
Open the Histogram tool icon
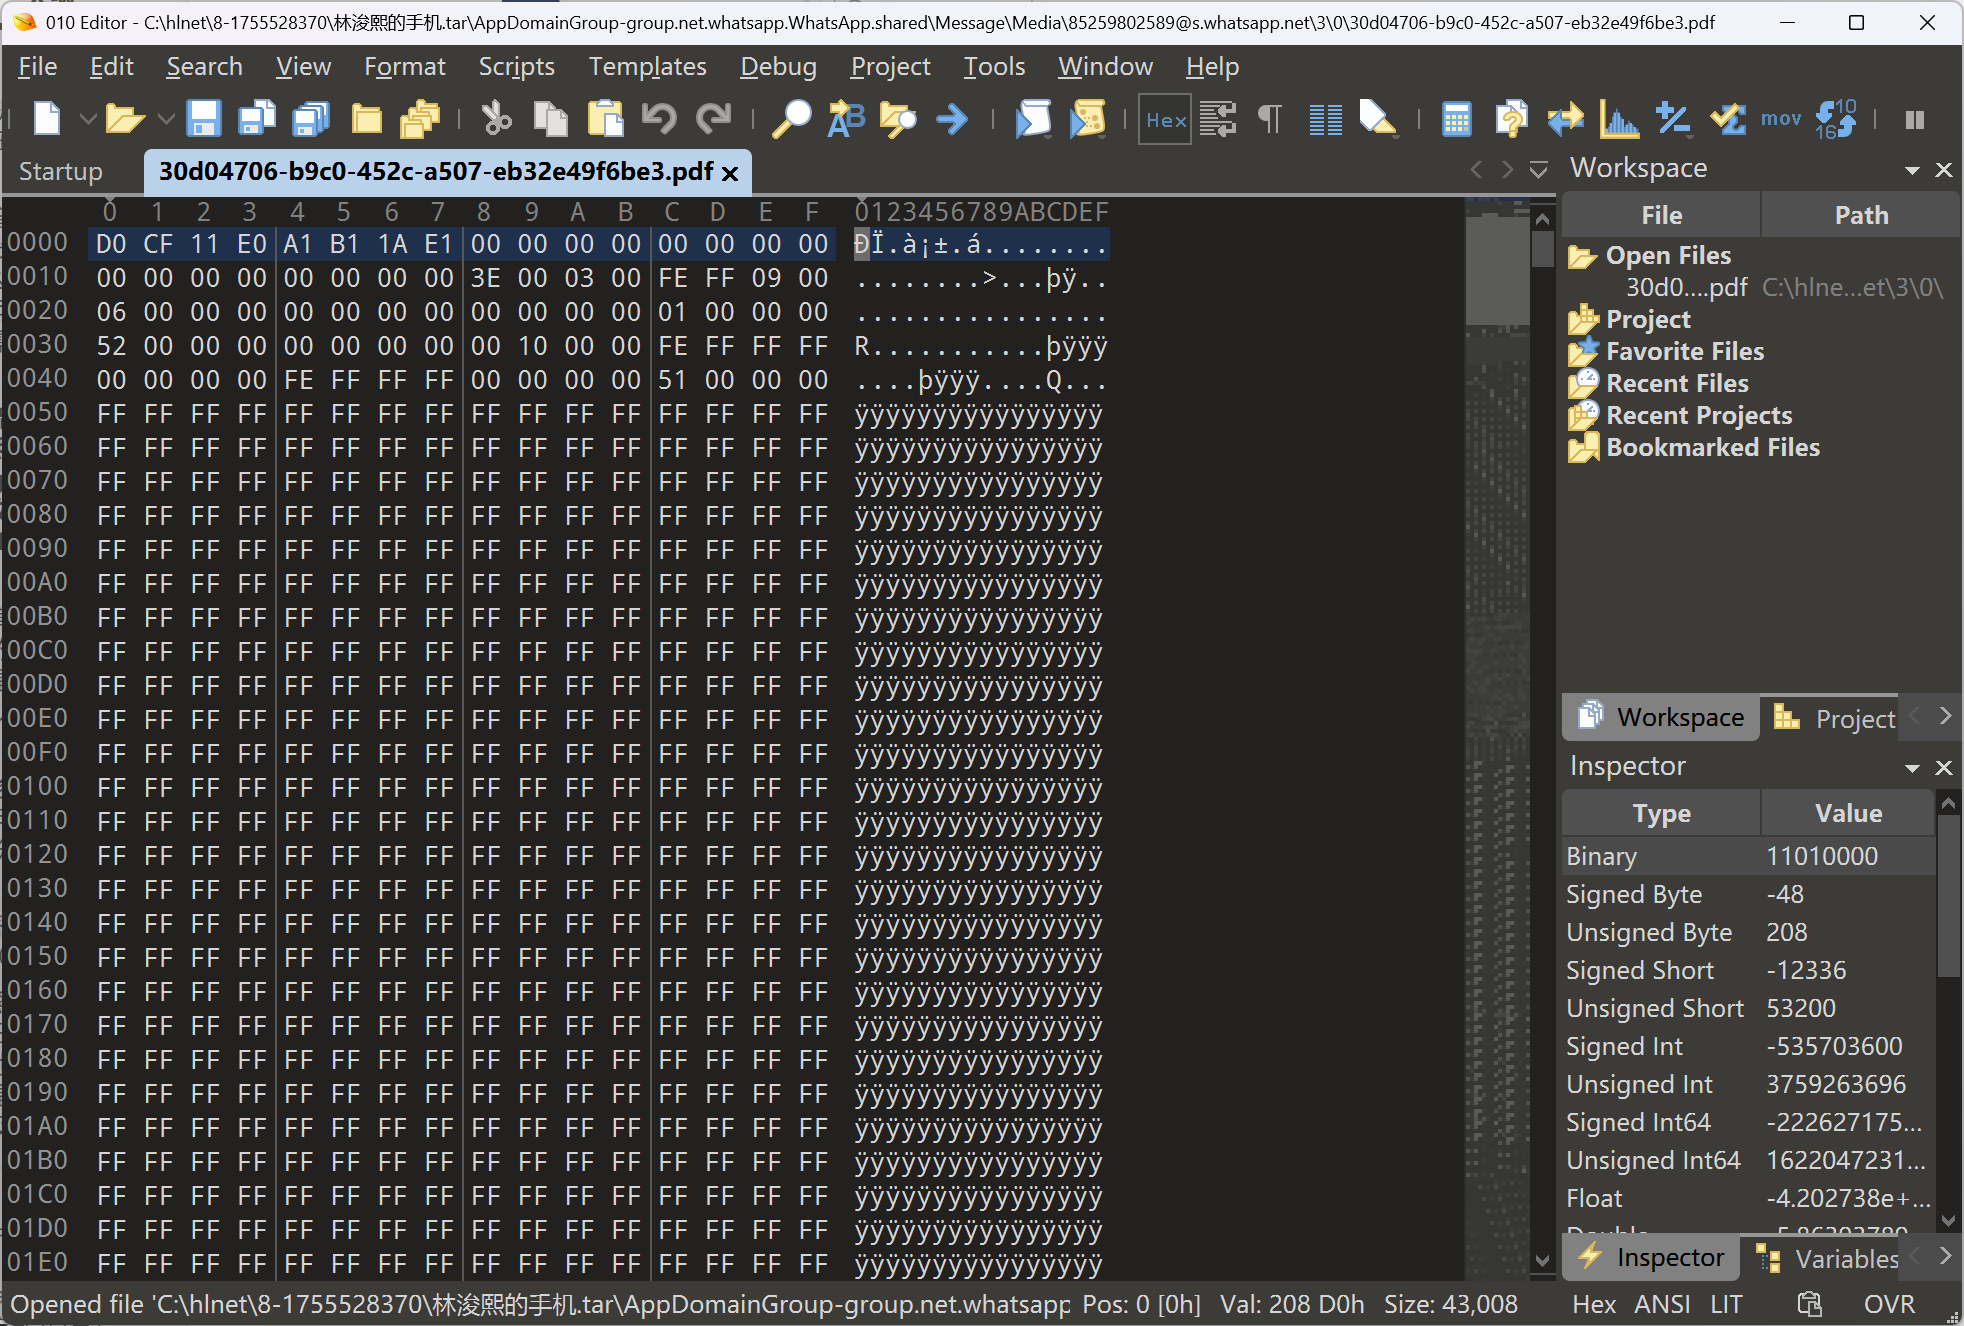click(x=1618, y=119)
